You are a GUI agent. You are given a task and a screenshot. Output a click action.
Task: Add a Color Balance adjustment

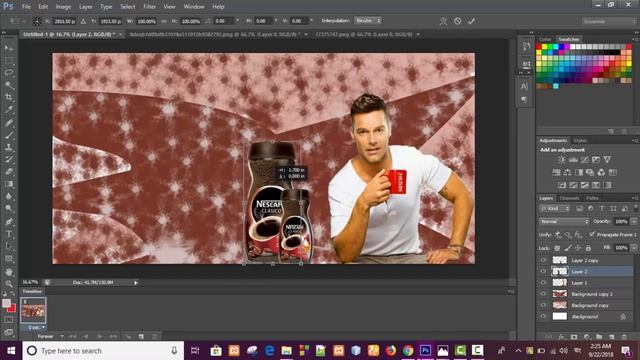[567, 172]
